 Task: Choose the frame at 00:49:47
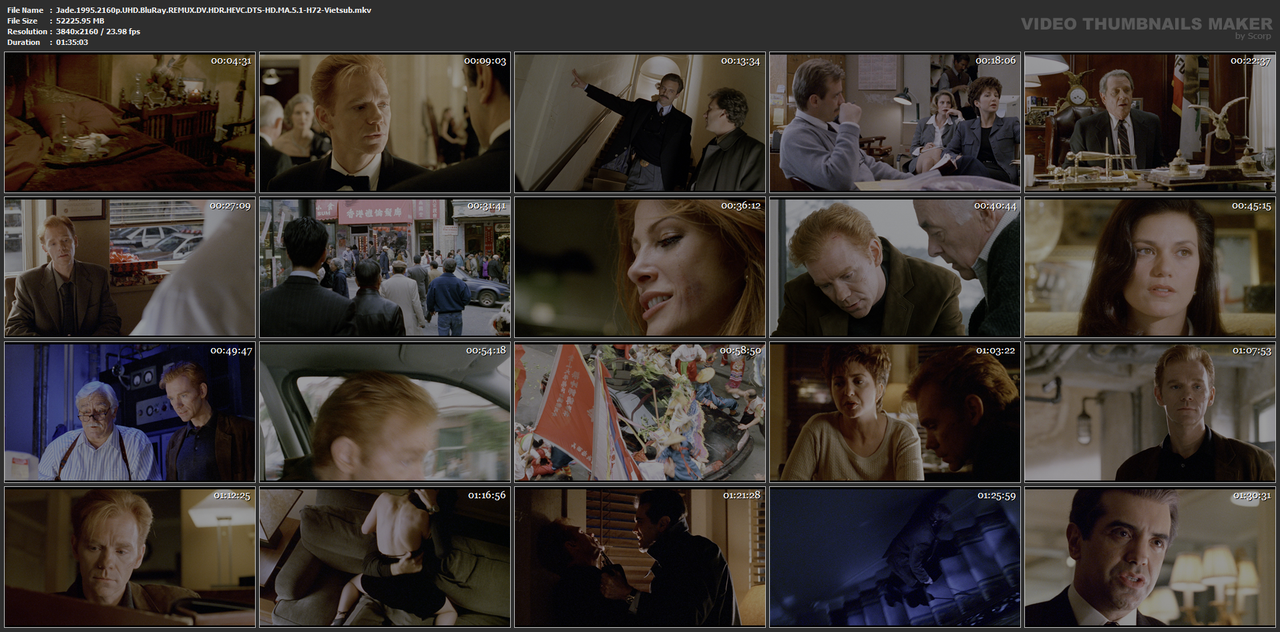coord(130,412)
